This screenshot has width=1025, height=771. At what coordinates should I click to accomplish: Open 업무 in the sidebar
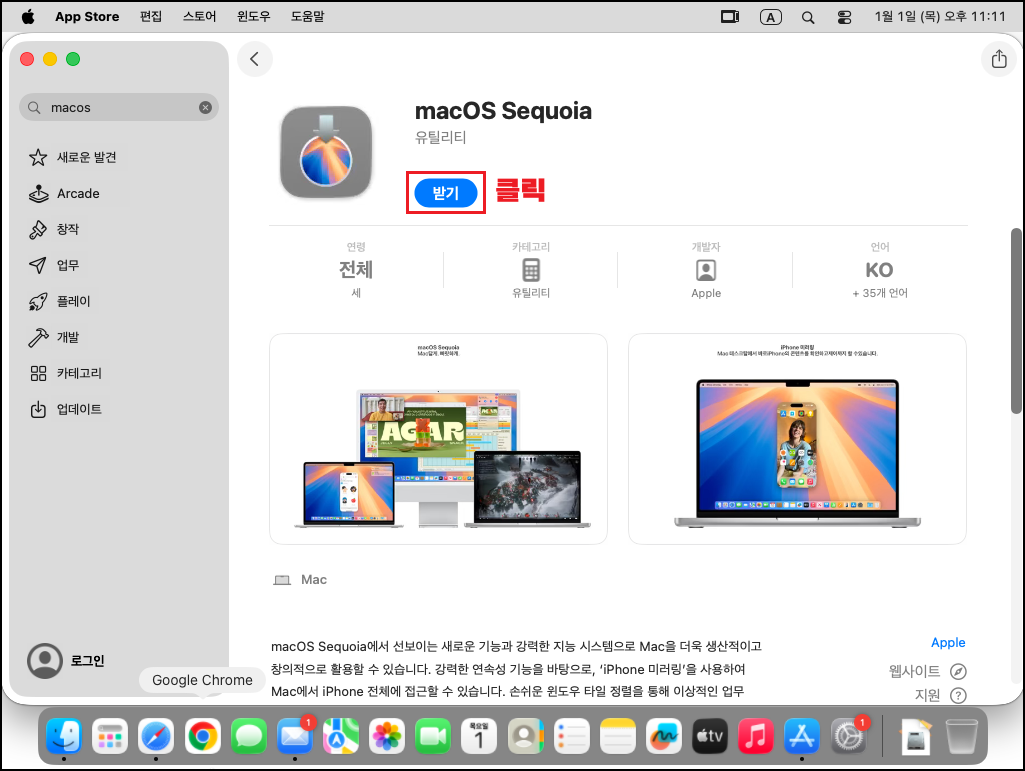pyautogui.click(x=56, y=266)
